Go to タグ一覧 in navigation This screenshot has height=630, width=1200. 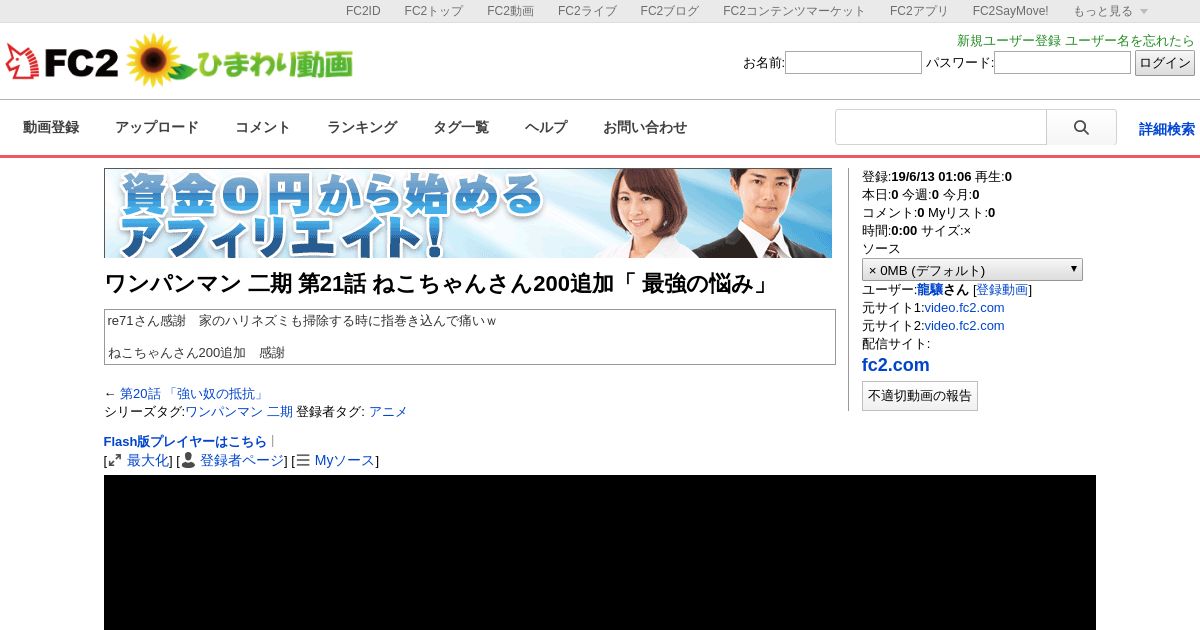click(x=461, y=128)
